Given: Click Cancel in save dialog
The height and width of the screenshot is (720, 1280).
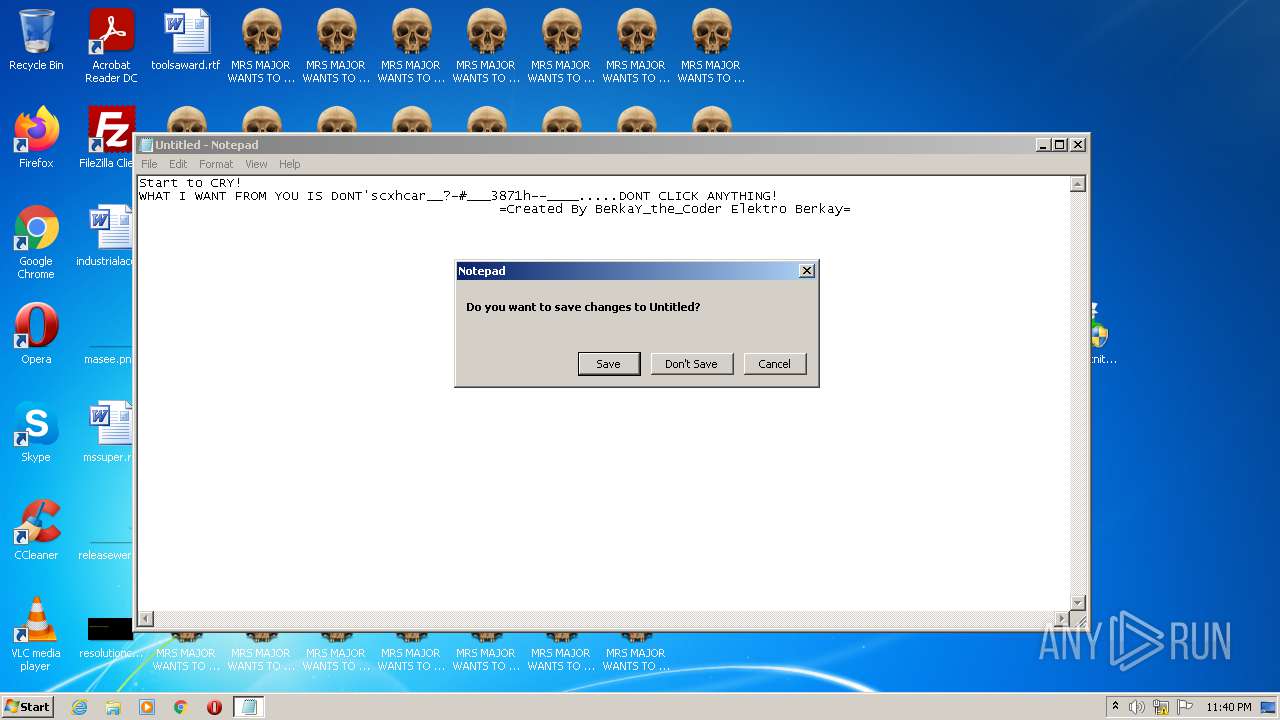Looking at the screenshot, I should point(774,364).
